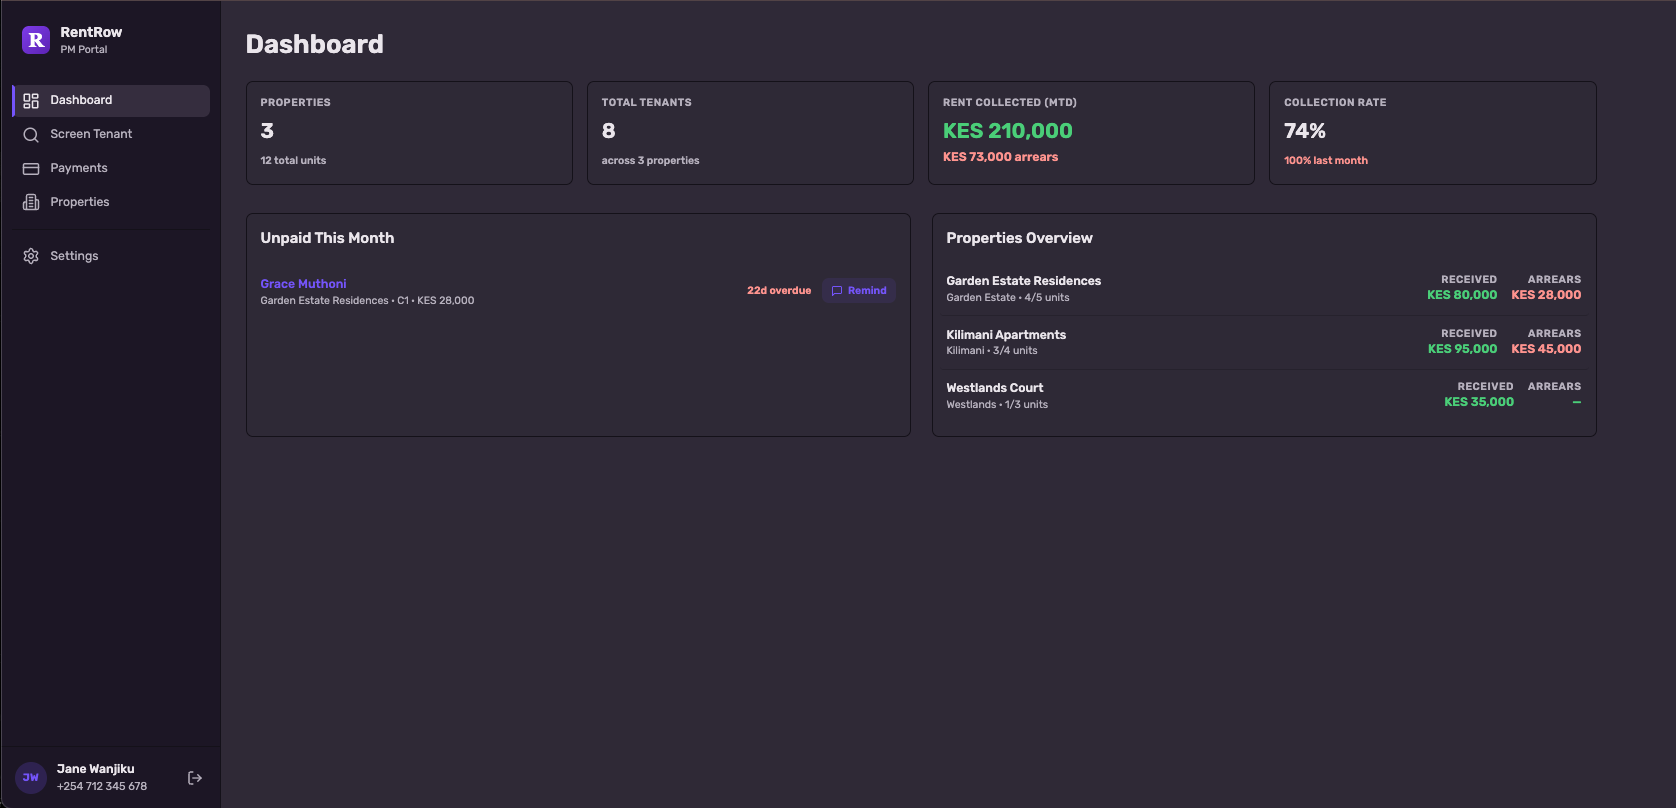This screenshot has width=1676, height=808.
Task: Click the 'Garden Estate • 4/5 units' subtitle
Action: coord(1008,298)
